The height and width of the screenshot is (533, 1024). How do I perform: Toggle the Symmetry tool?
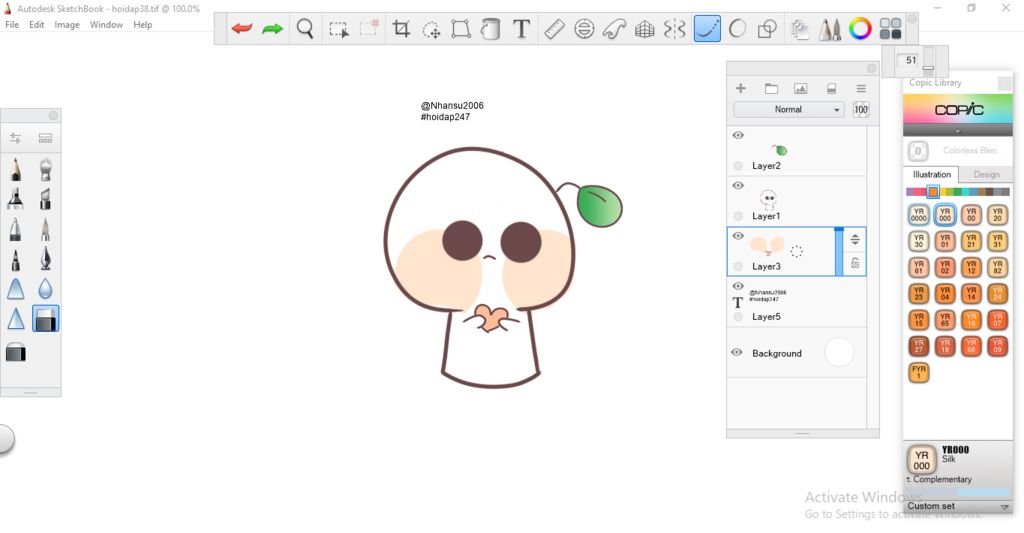tap(675, 29)
